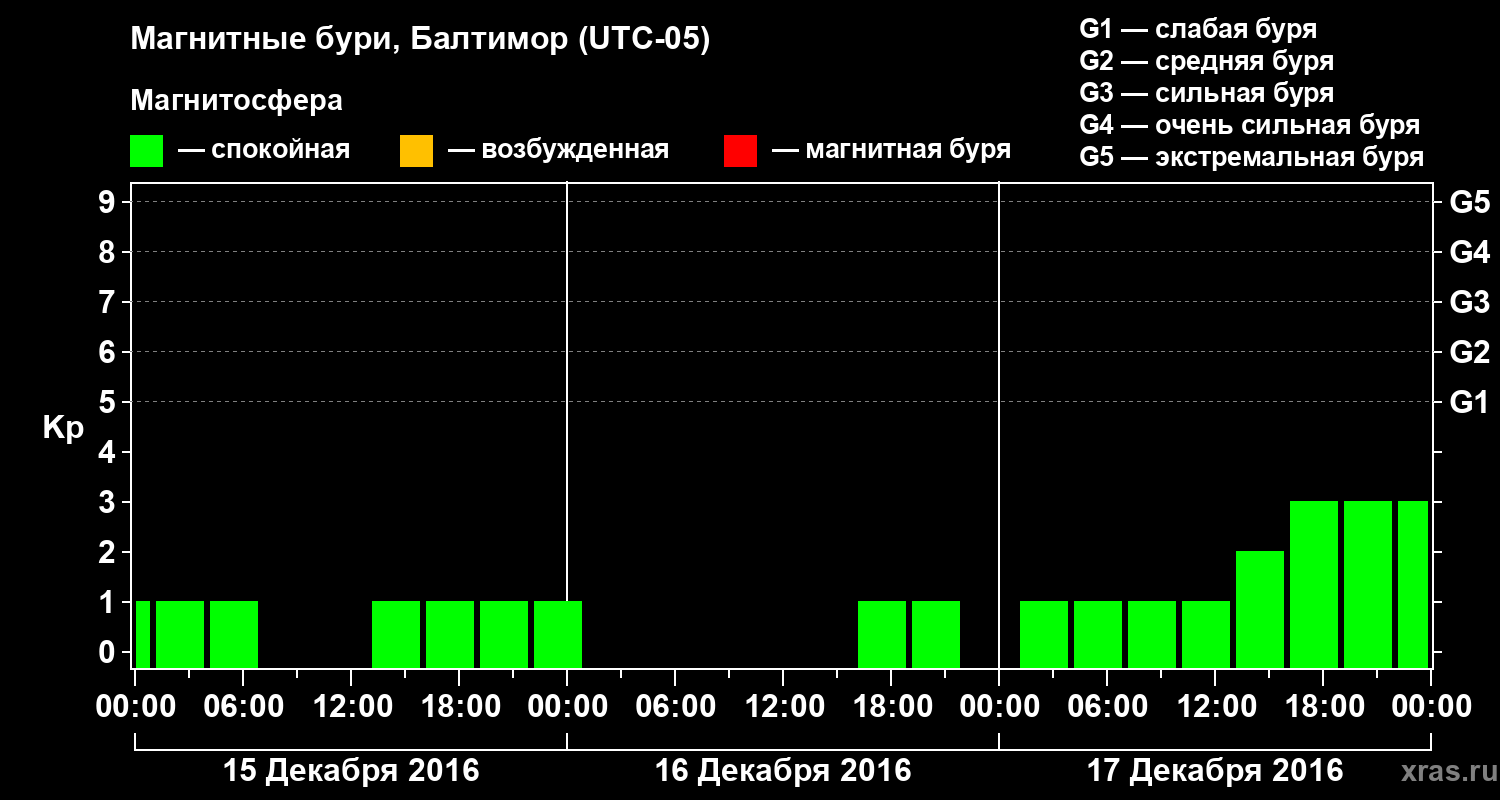Click the orange возбужденная legend swatch
1500x800 pixels.
pos(416,151)
